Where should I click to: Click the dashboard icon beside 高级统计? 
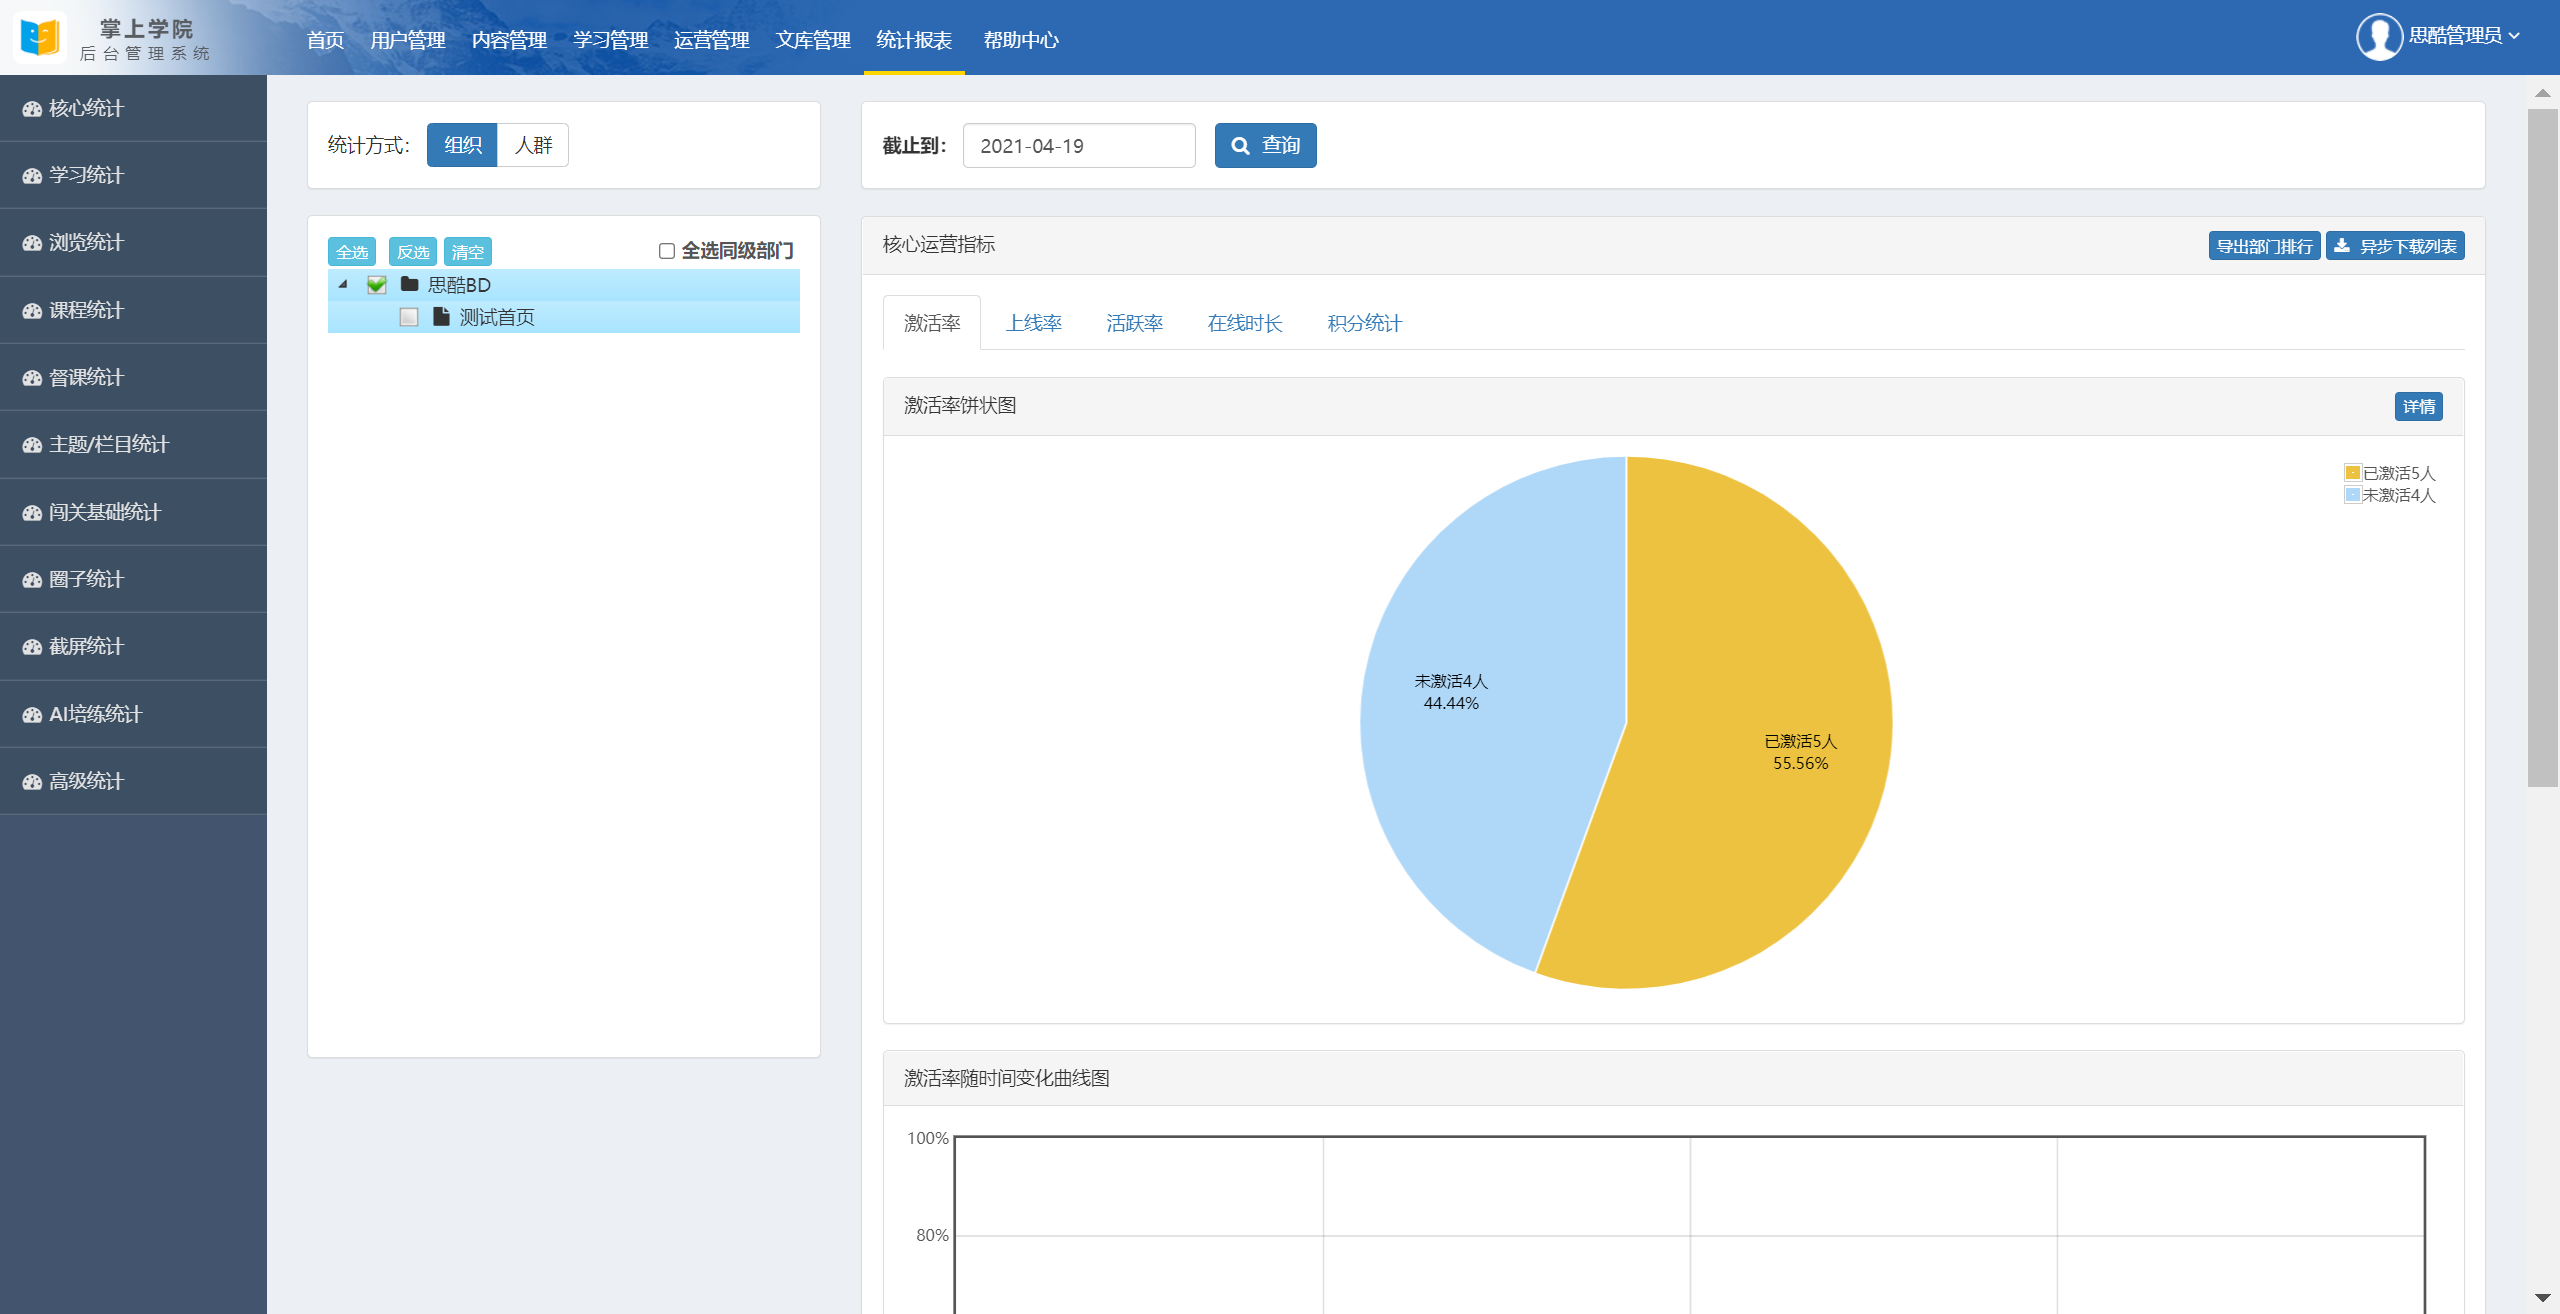32,782
